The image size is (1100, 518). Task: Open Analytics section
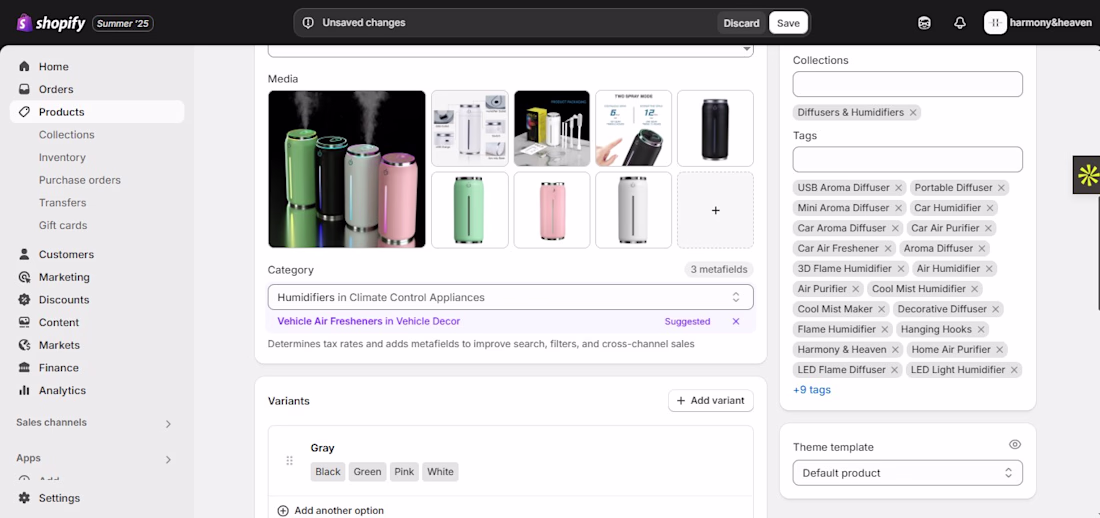[62, 390]
